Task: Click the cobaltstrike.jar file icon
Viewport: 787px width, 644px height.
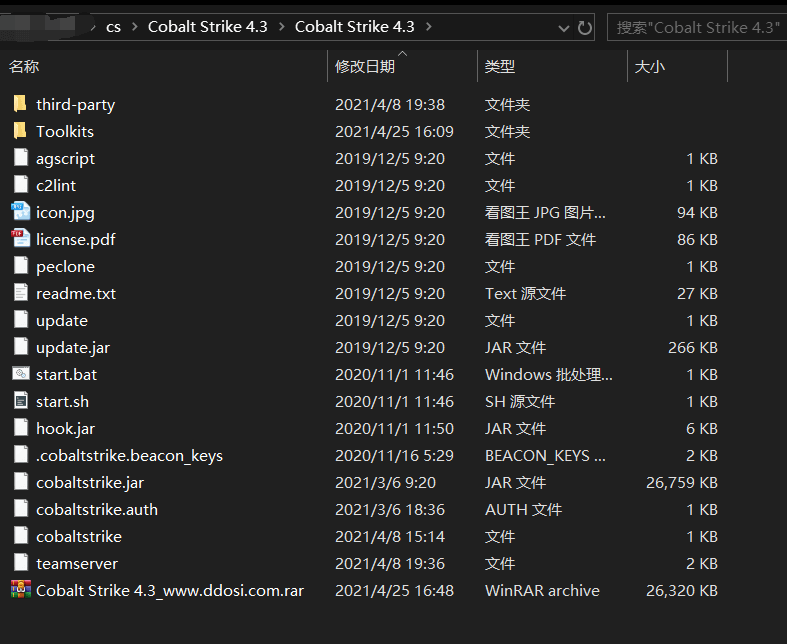Action: [21, 482]
